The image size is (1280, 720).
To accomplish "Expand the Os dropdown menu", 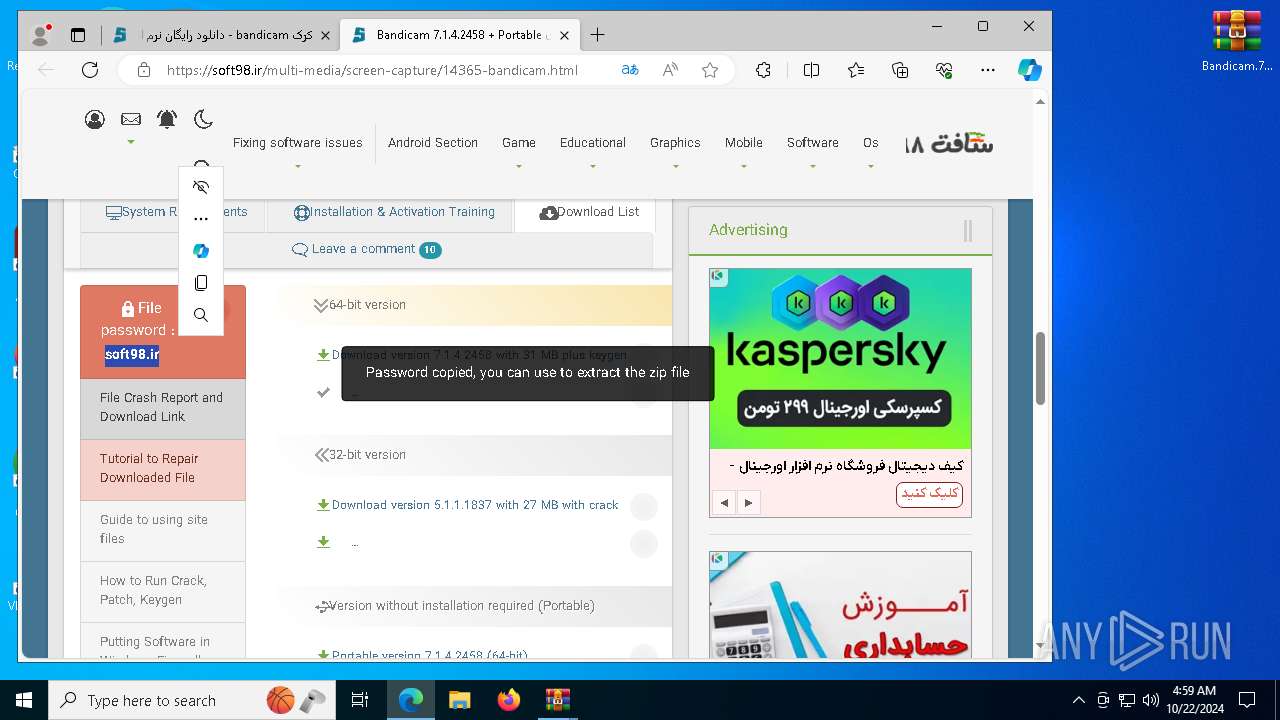I will pyautogui.click(x=871, y=143).
